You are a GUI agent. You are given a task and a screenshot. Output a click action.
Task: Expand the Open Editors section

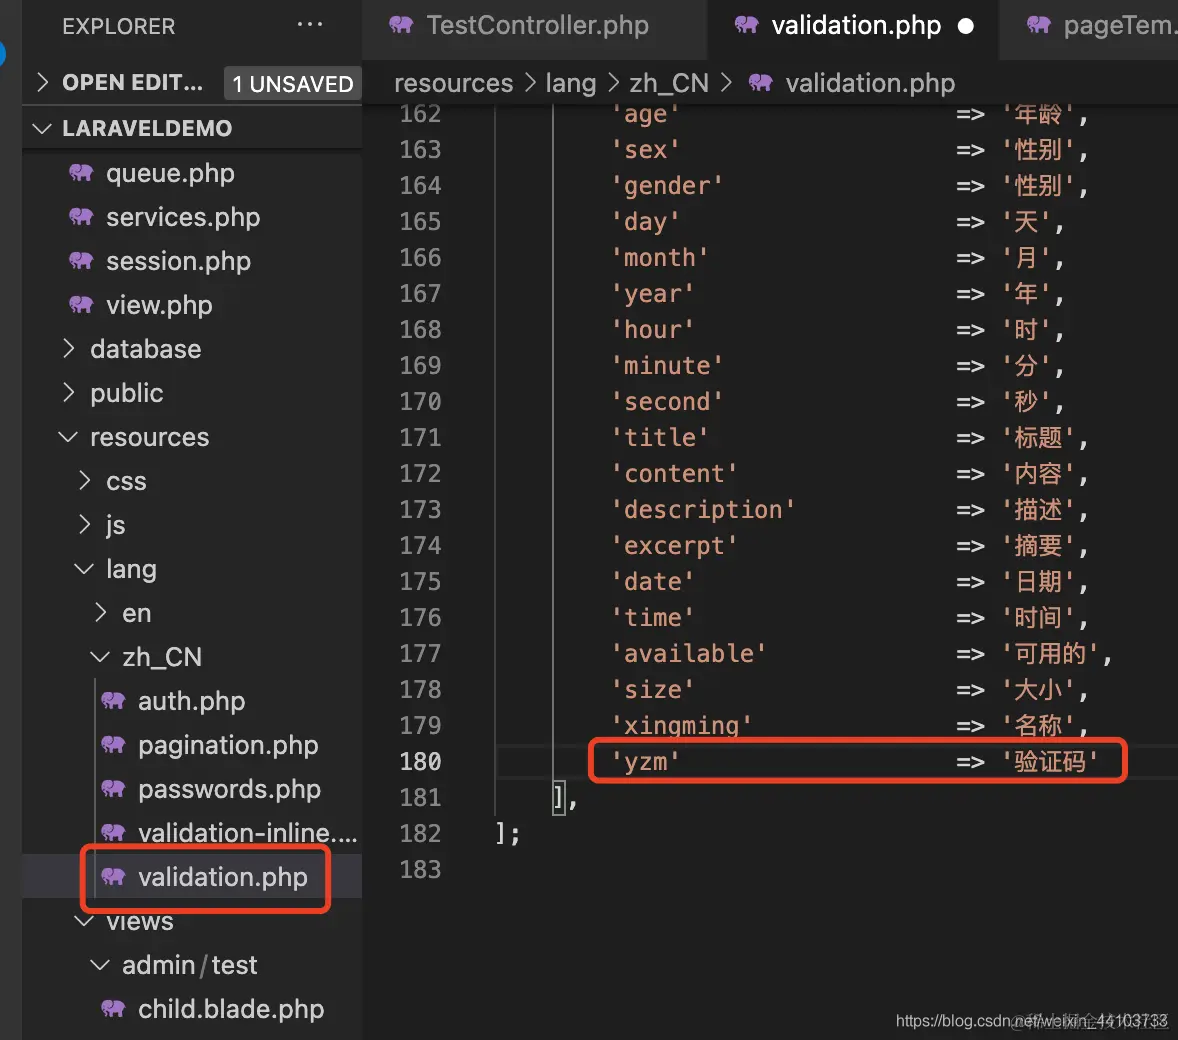click(43, 82)
